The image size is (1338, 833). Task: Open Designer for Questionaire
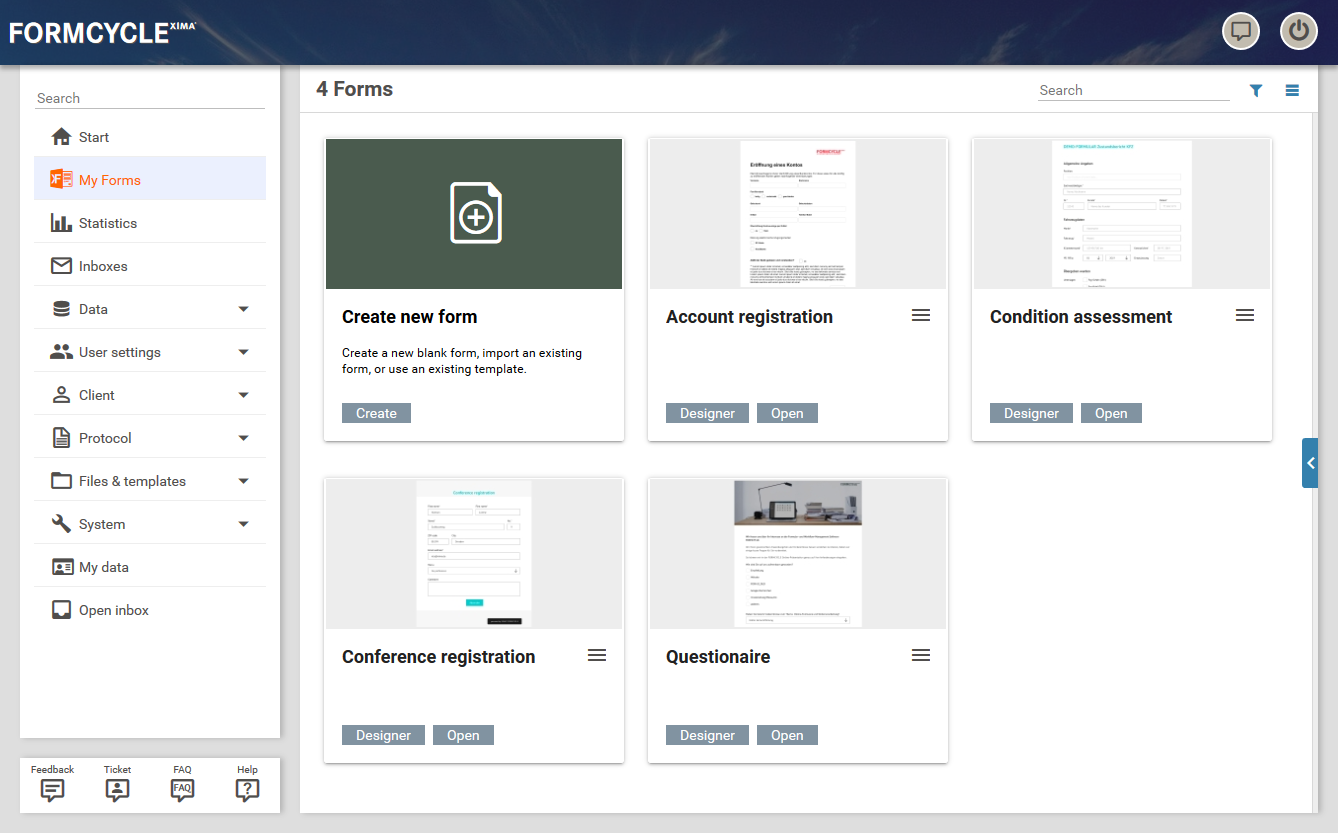coord(707,735)
